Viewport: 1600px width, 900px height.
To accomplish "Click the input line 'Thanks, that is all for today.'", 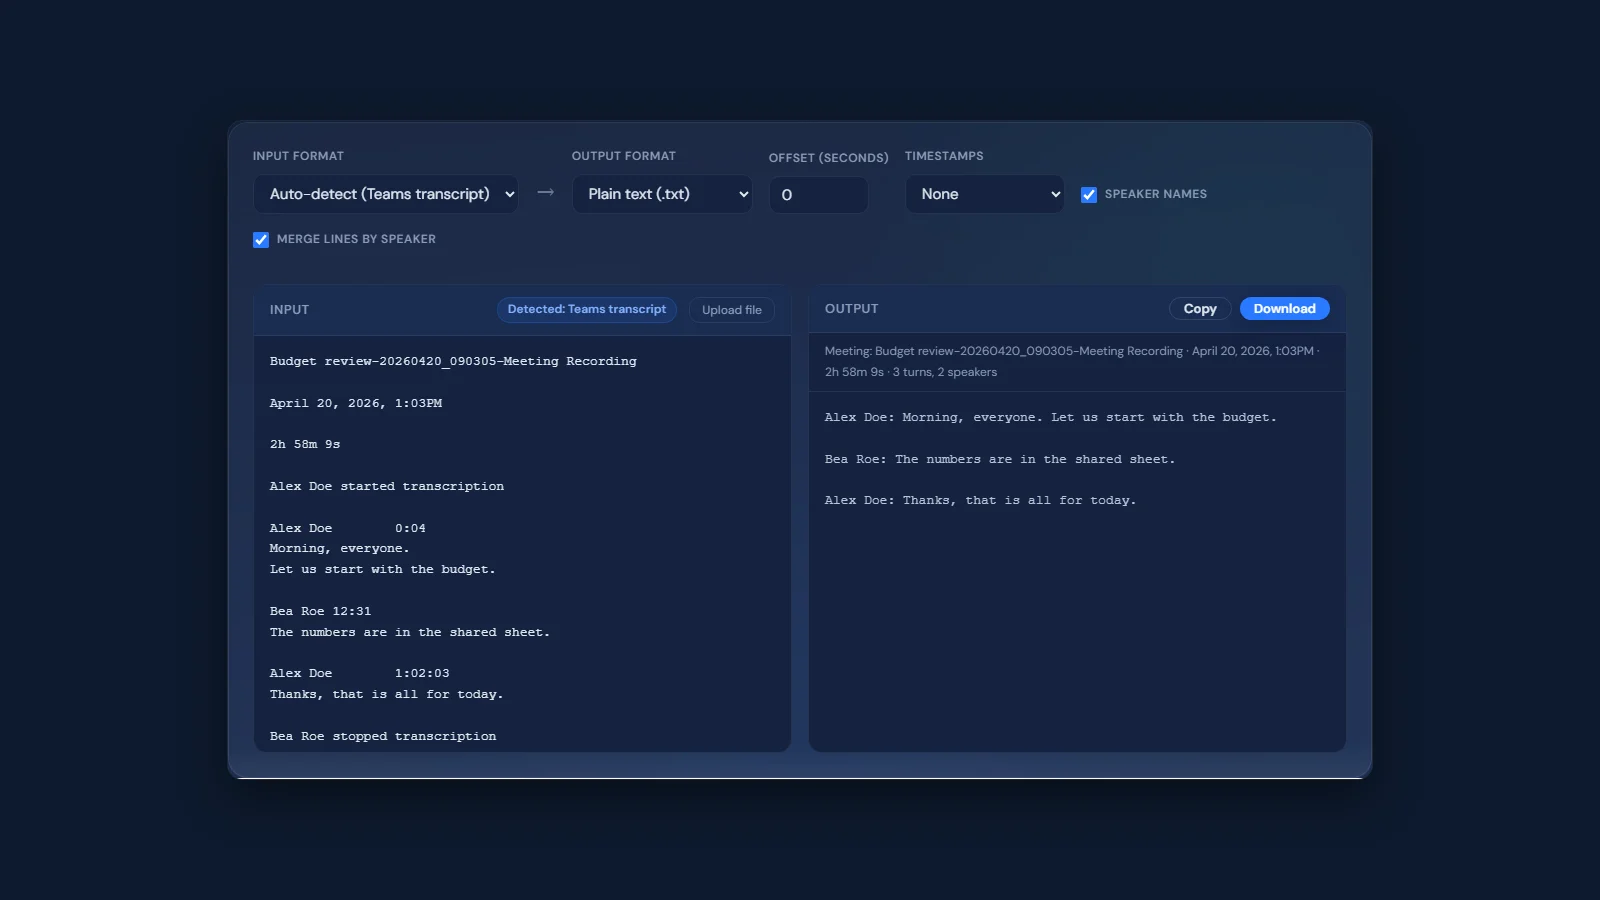I will pyautogui.click(x=386, y=694).
